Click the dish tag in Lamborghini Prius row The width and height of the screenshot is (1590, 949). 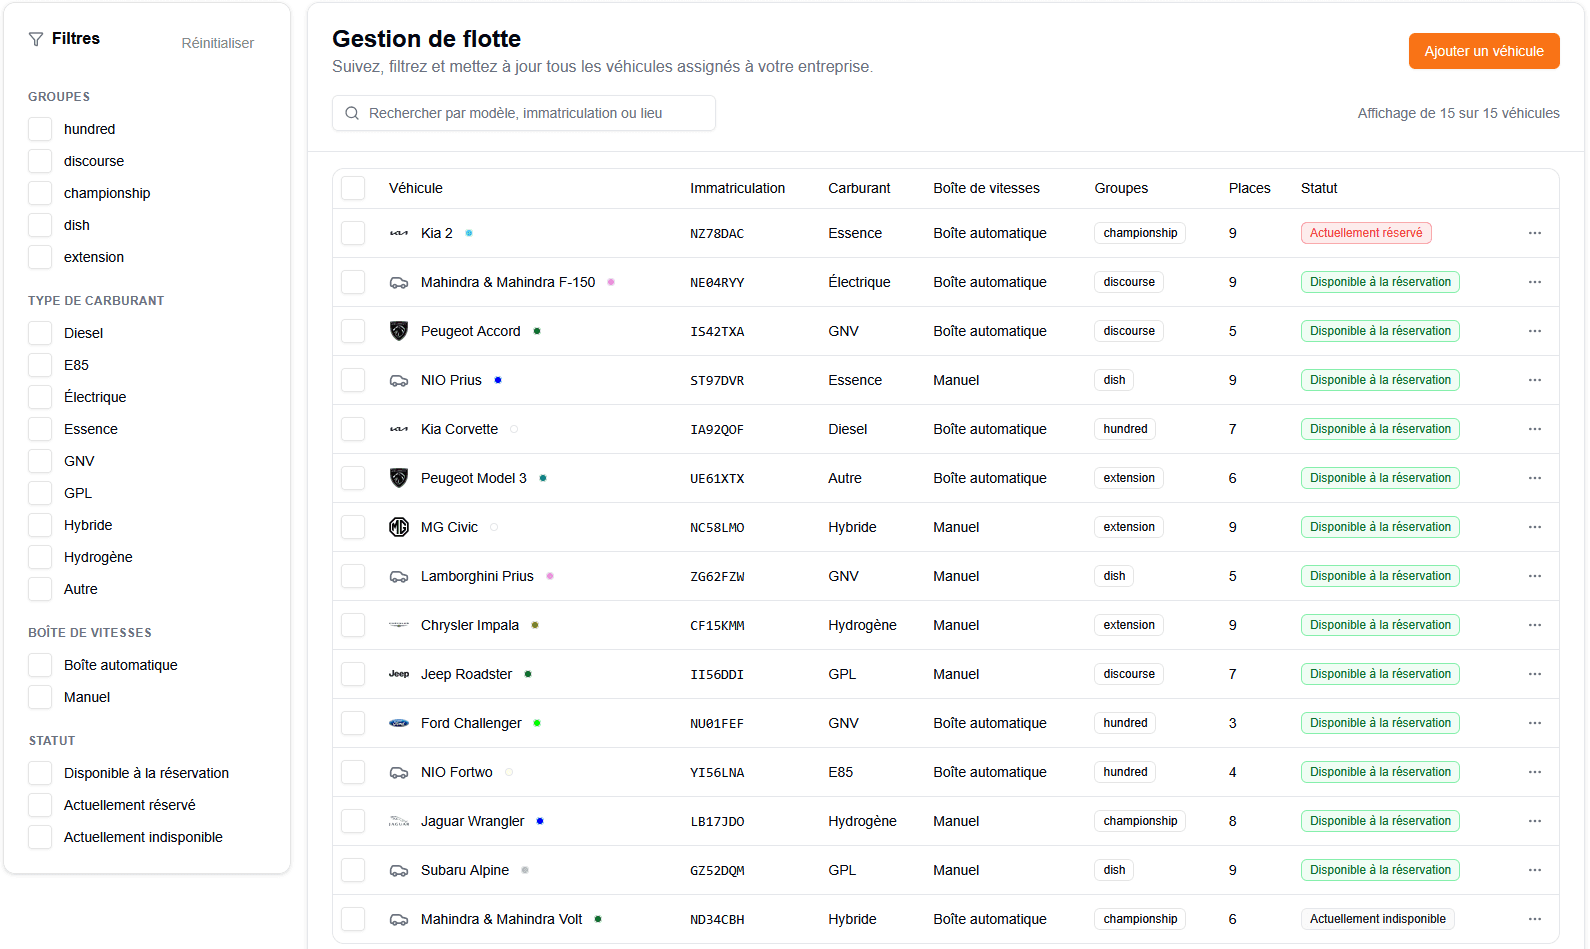pos(1114,576)
